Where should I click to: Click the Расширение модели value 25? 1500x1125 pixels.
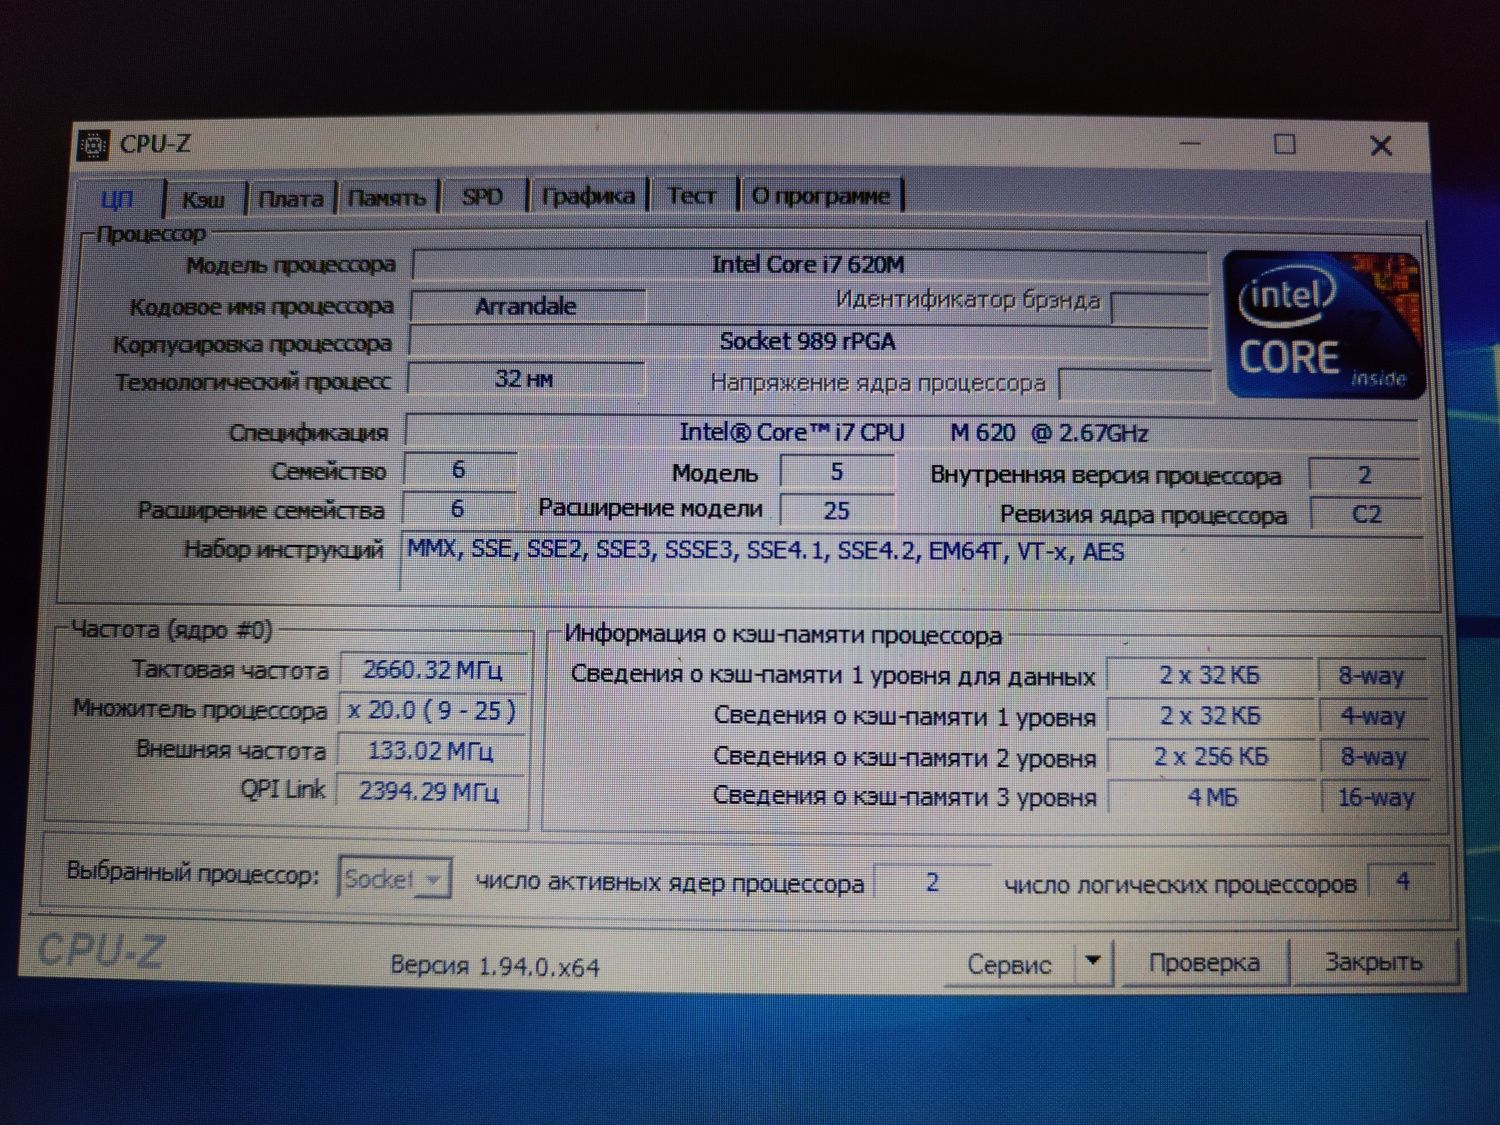tap(837, 510)
